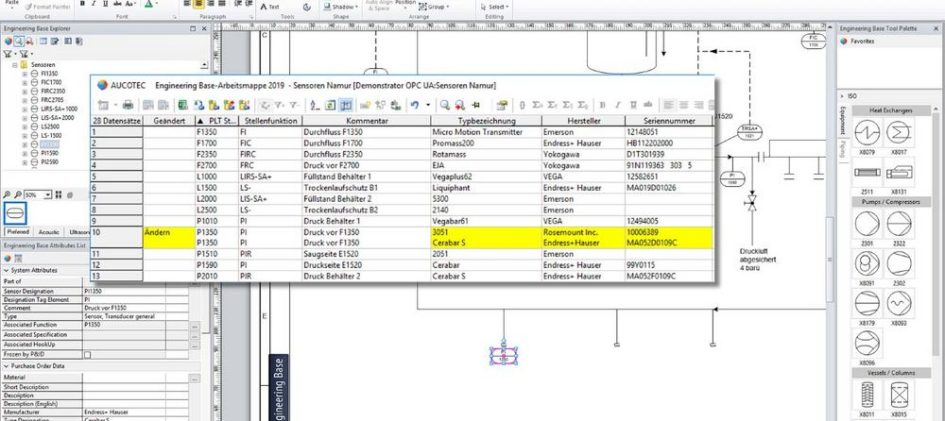Select the X8079 heat exchanger symbol
The image size is (945, 421).
coord(867,133)
